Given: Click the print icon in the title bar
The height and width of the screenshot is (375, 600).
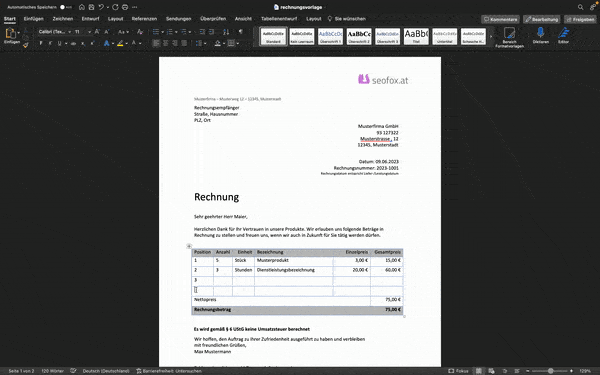Looking at the screenshot, I should 125,7.
